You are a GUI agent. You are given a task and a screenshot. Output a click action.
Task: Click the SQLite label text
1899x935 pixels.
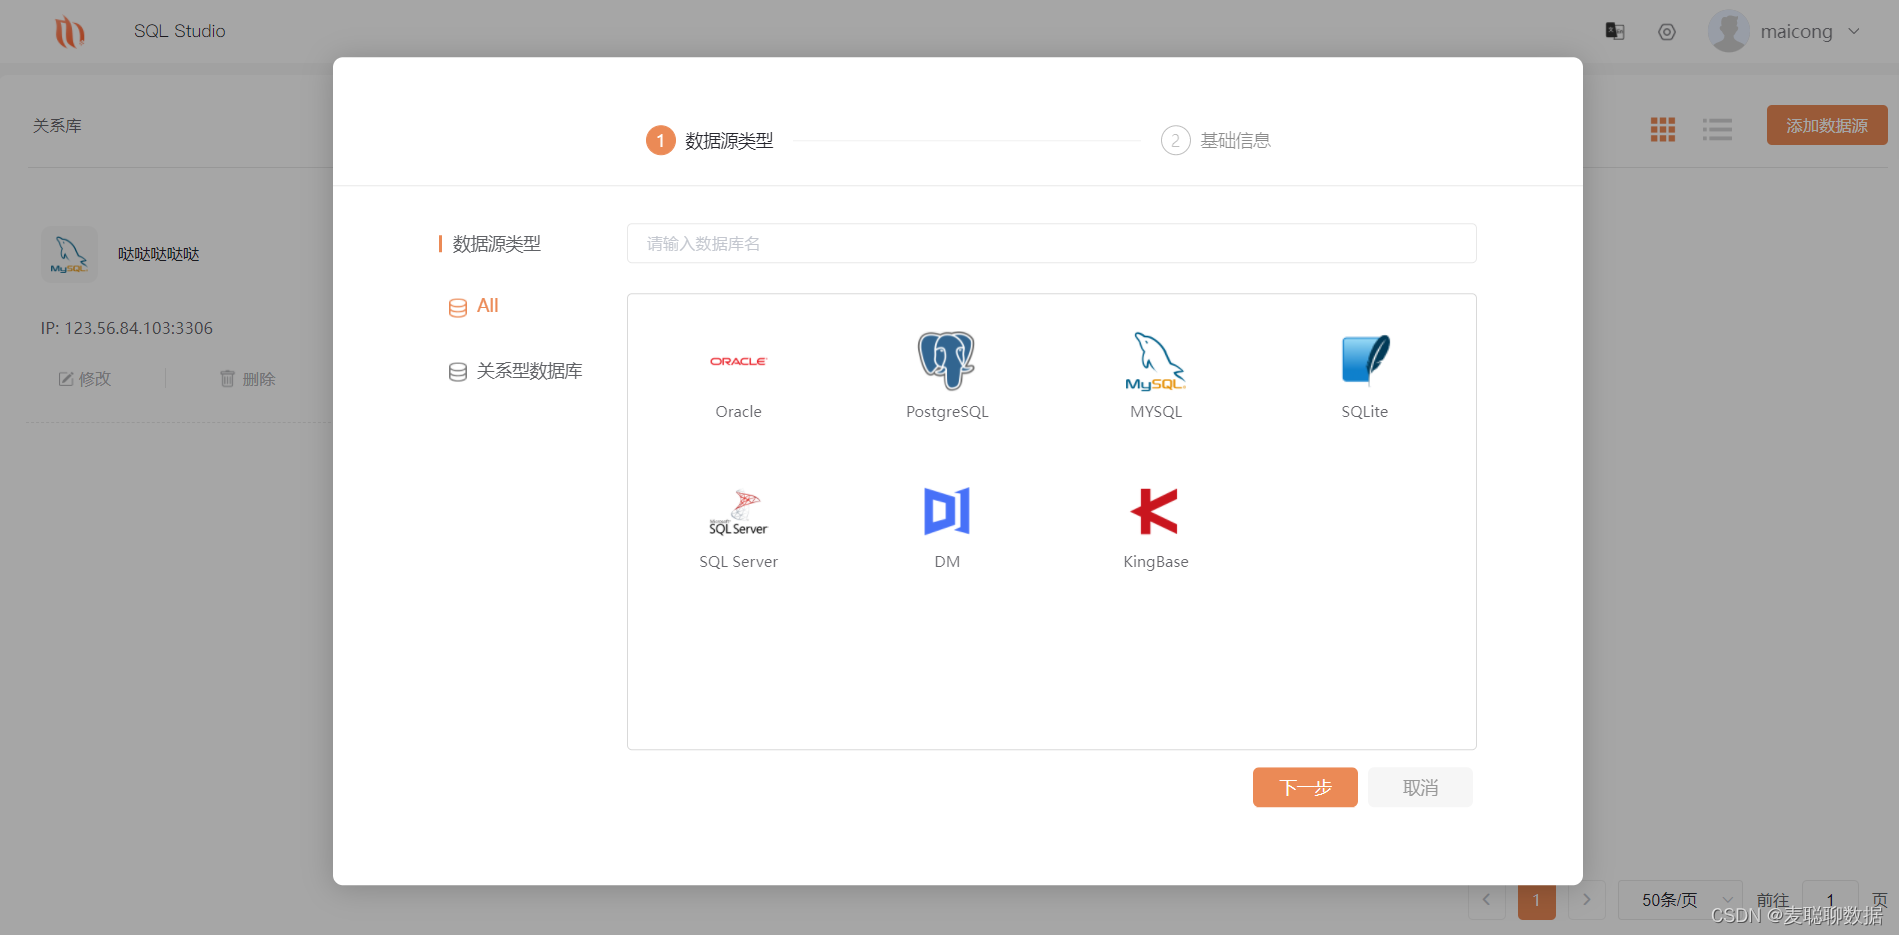coord(1365,412)
